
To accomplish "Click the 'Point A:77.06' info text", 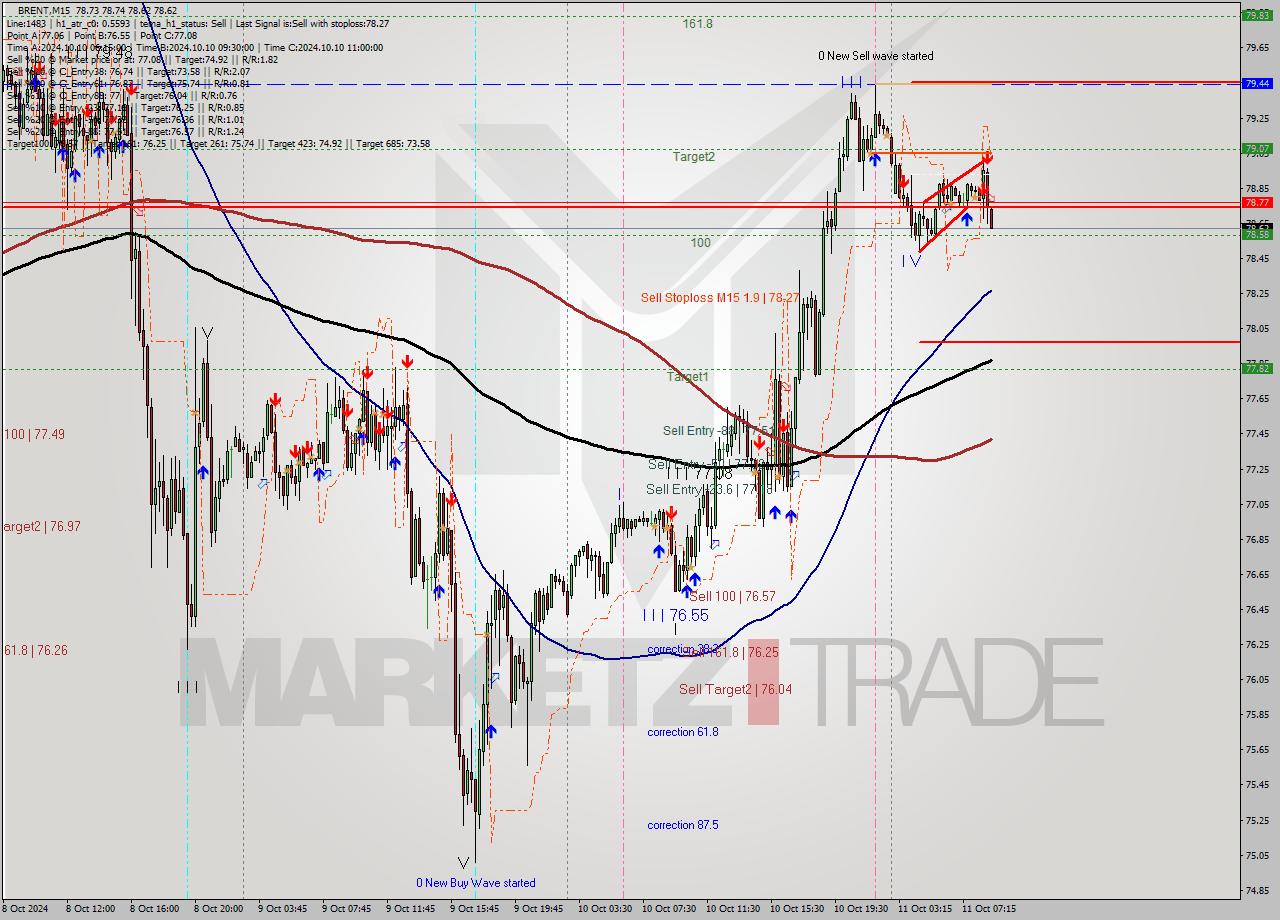I will click(35, 35).
